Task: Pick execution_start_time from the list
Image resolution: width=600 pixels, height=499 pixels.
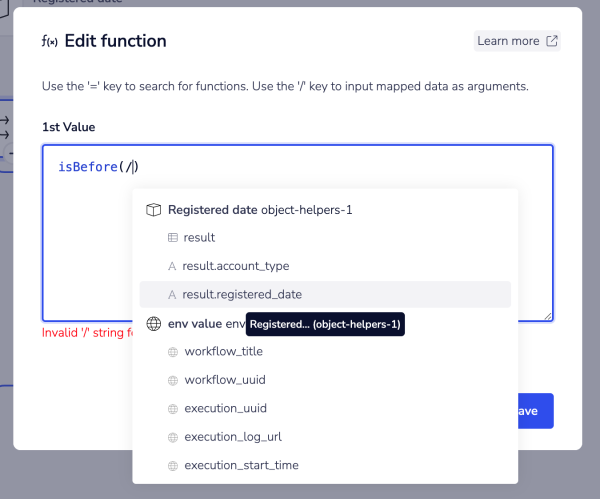Action: [x=241, y=465]
